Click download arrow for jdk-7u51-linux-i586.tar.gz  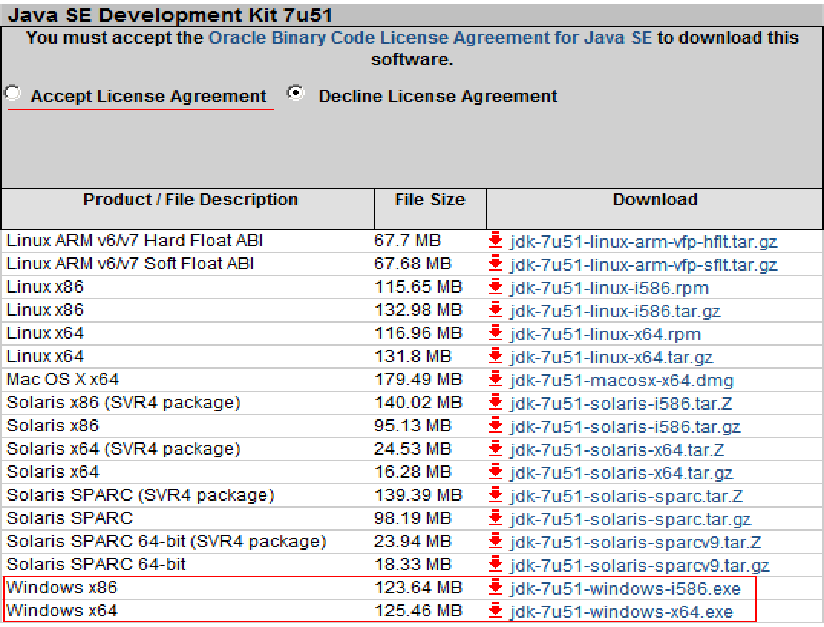495,310
